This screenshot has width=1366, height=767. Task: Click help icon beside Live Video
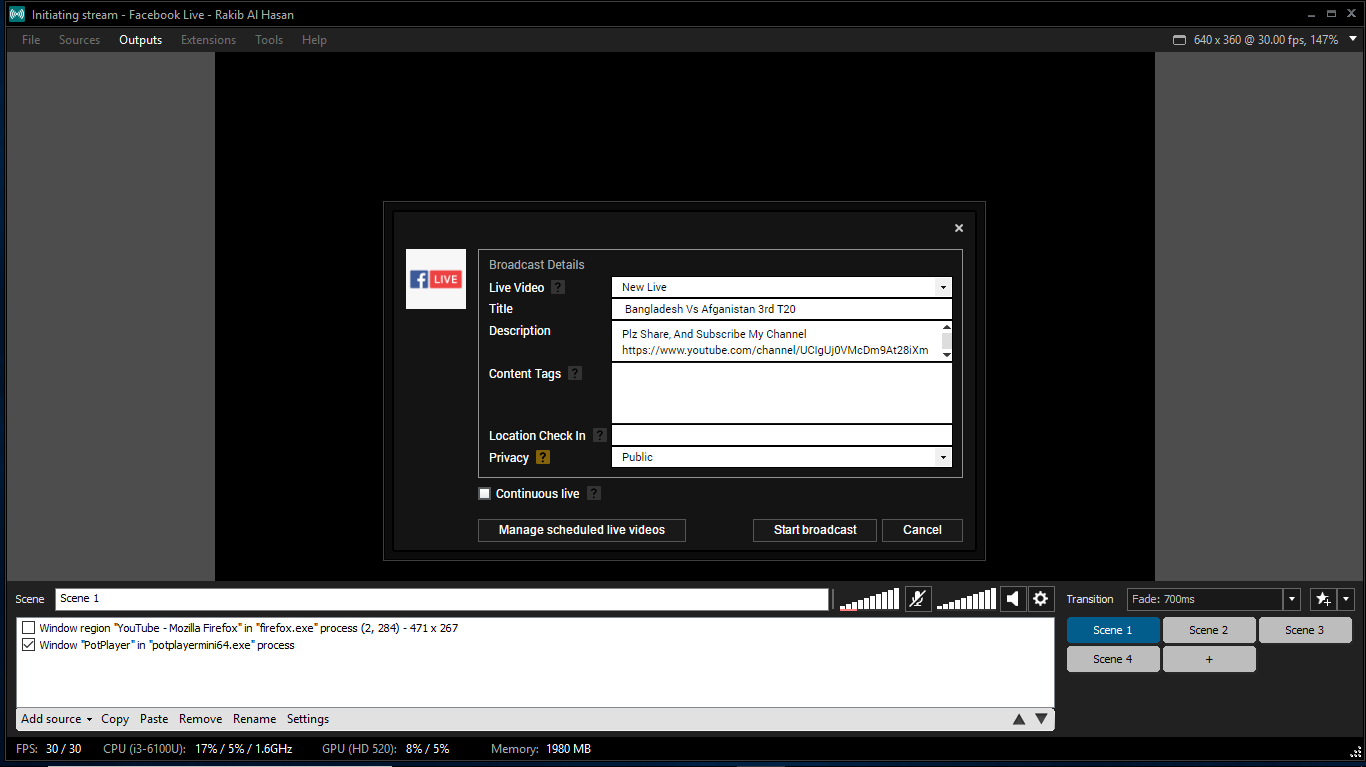coord(558,288)
